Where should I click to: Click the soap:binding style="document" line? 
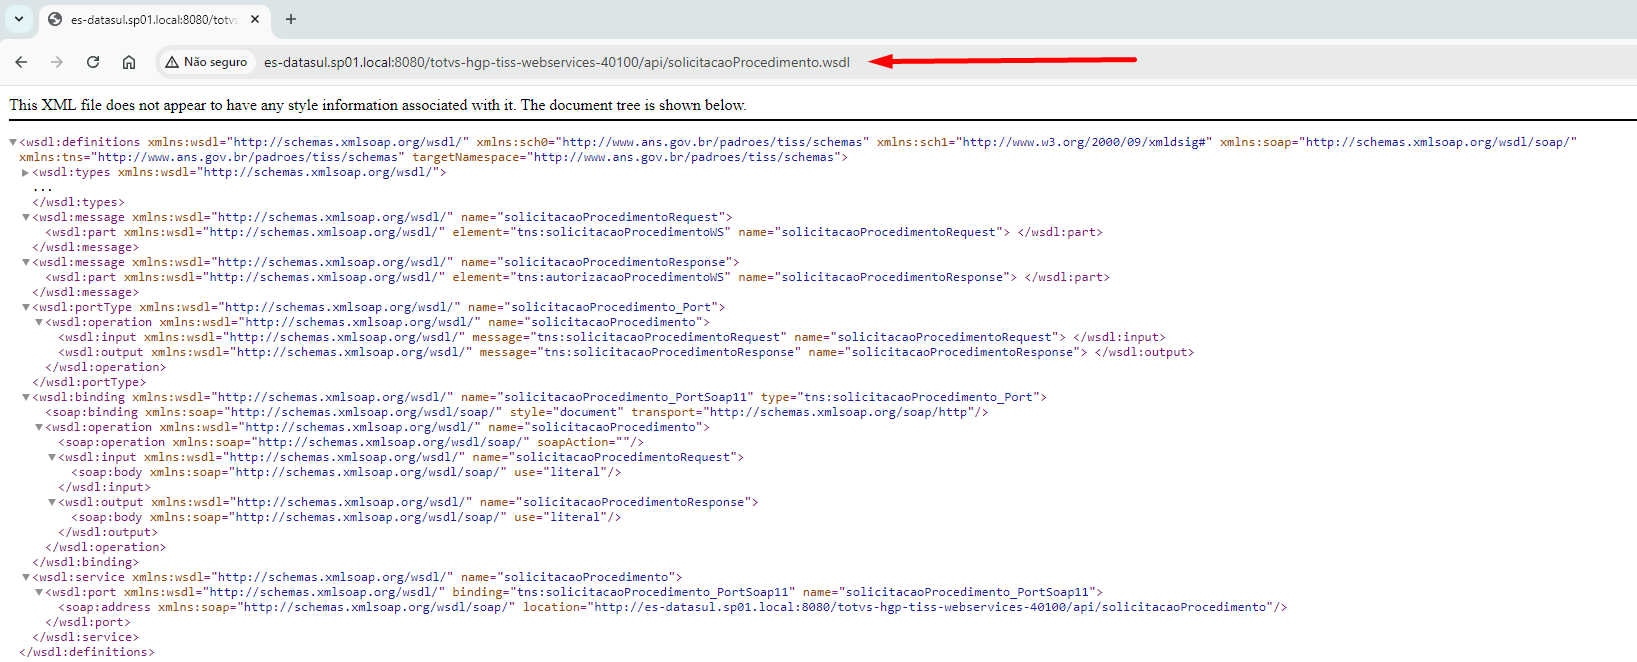point(517,412)
